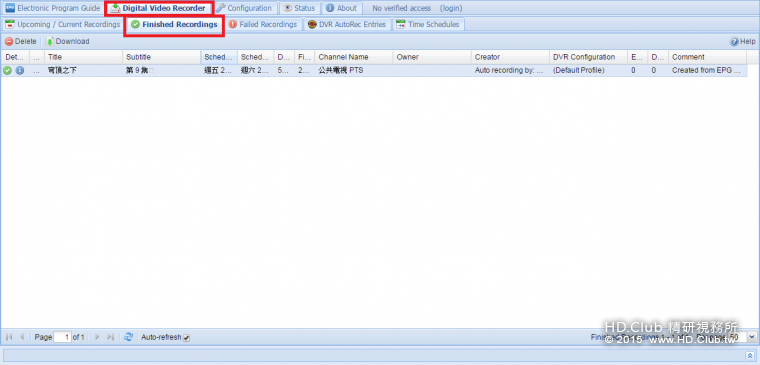The height and width of the screenshot is (365, 760).
Task: Open the Configuration tab
Action: click(x=244, y=8)
